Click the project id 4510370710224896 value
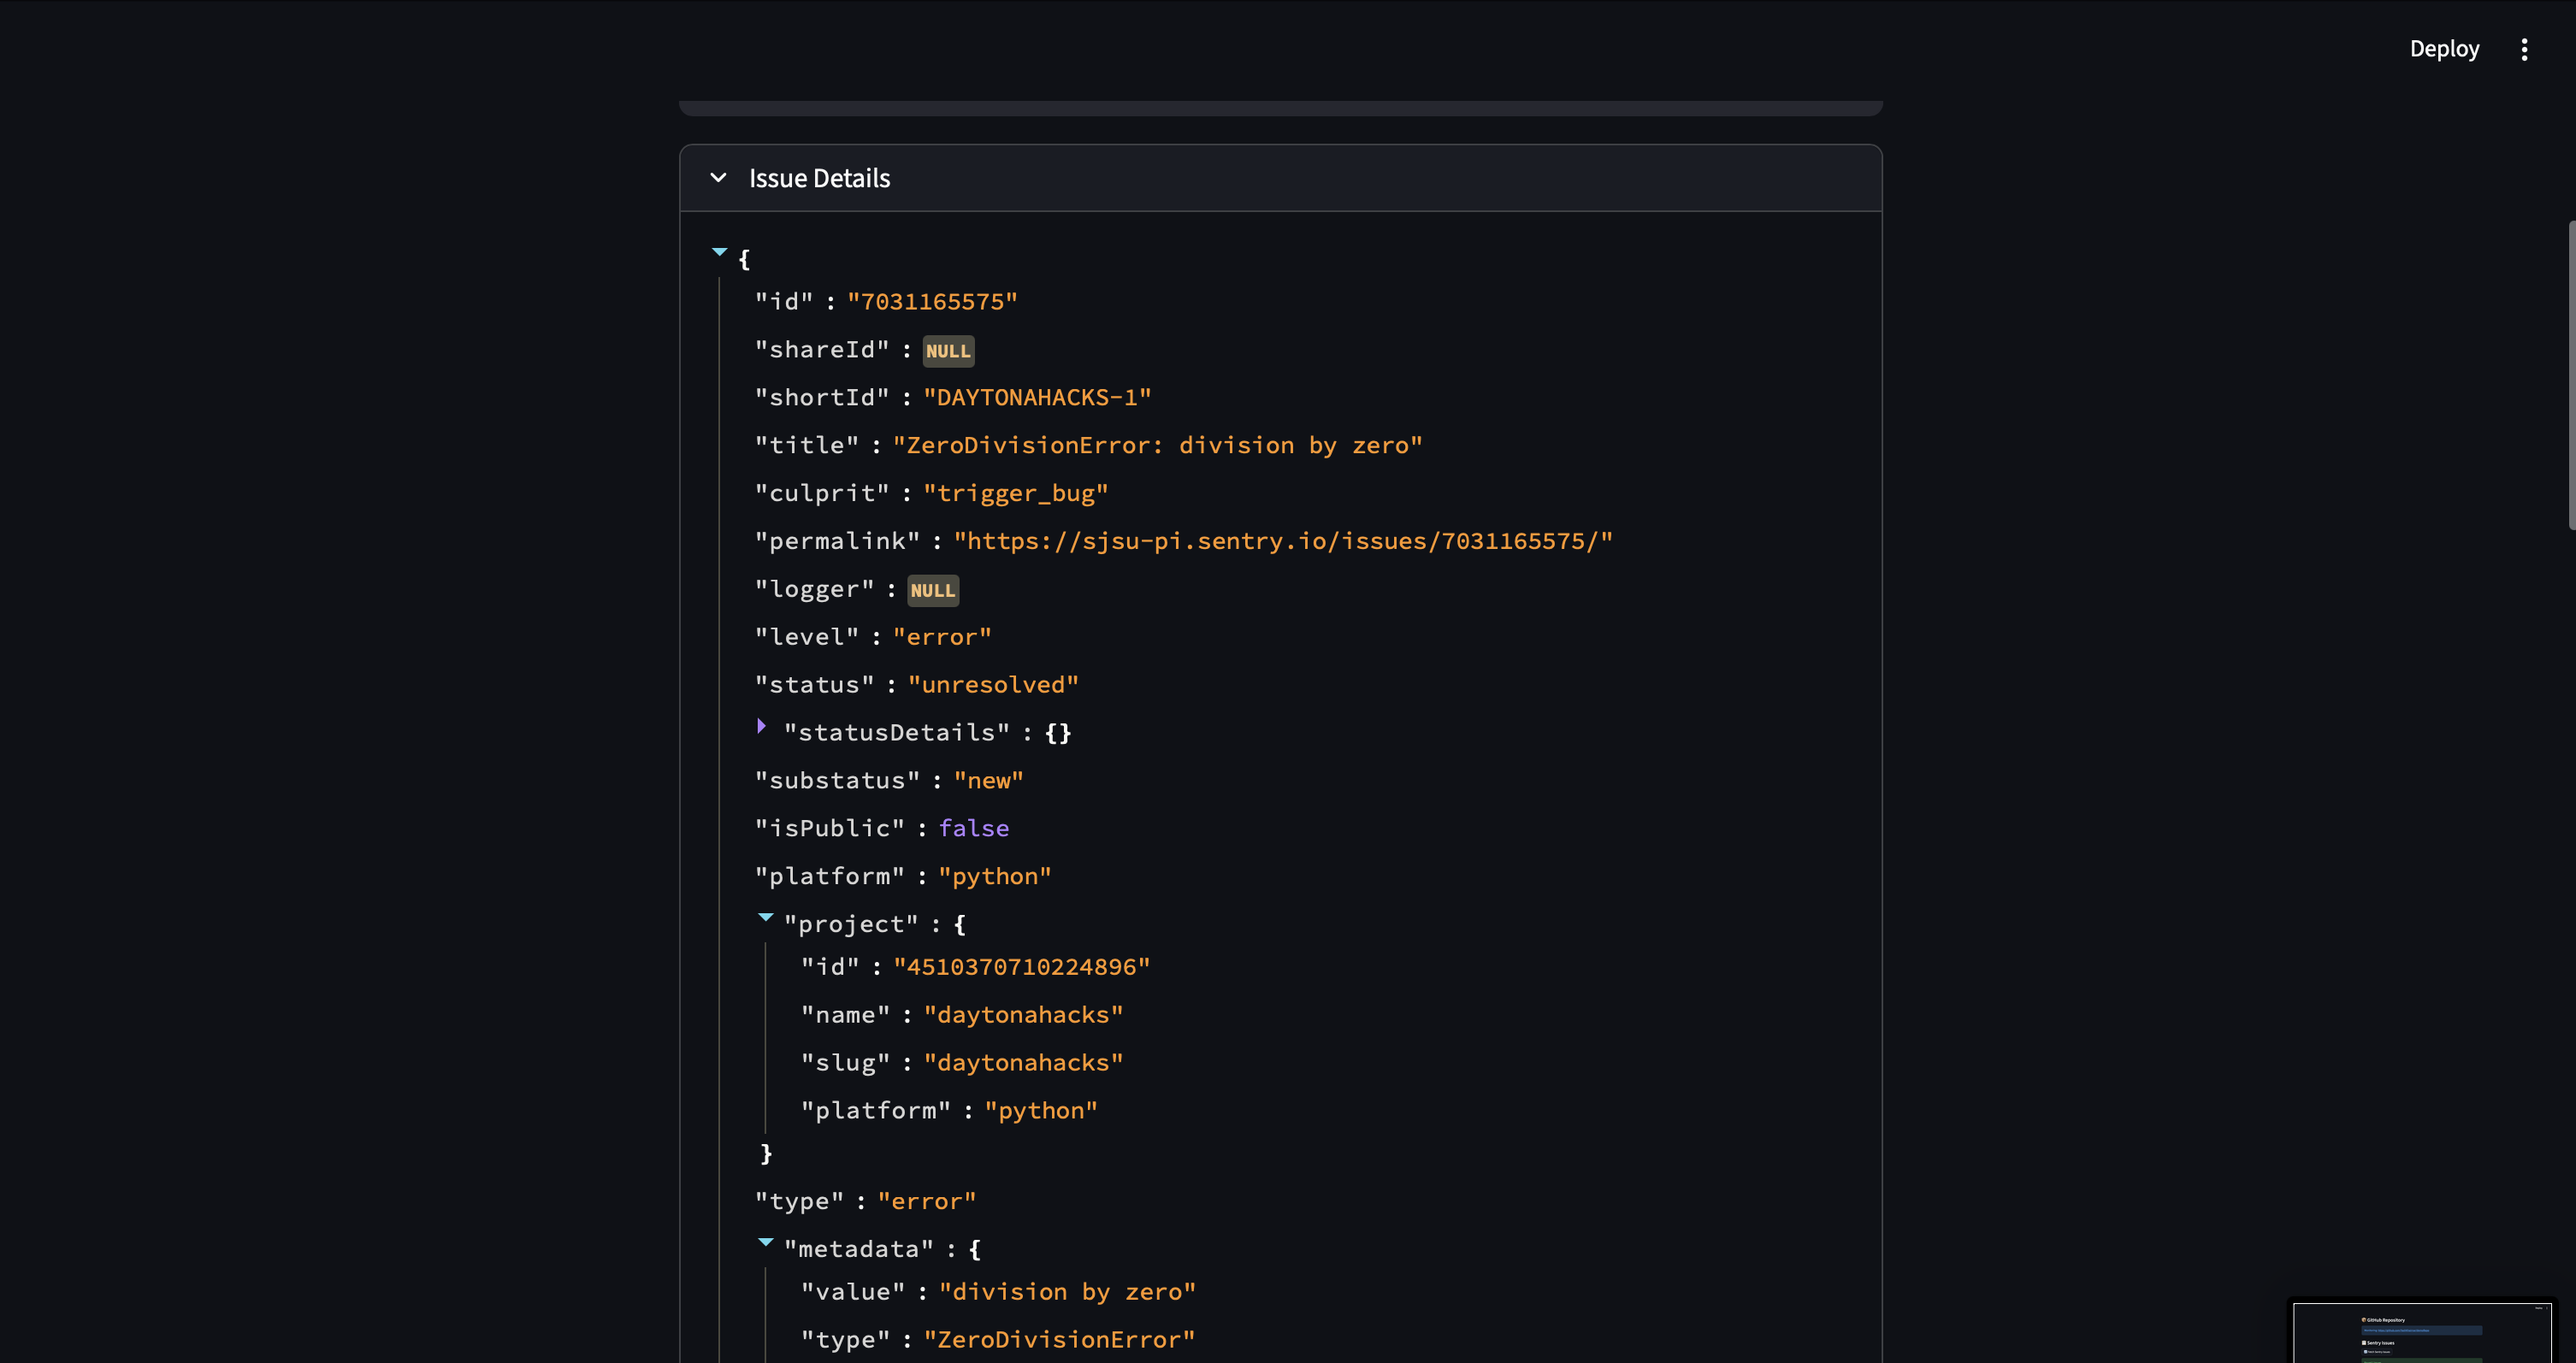Viewport: 2576px width, 1363px height. (x=1021, y=967)
